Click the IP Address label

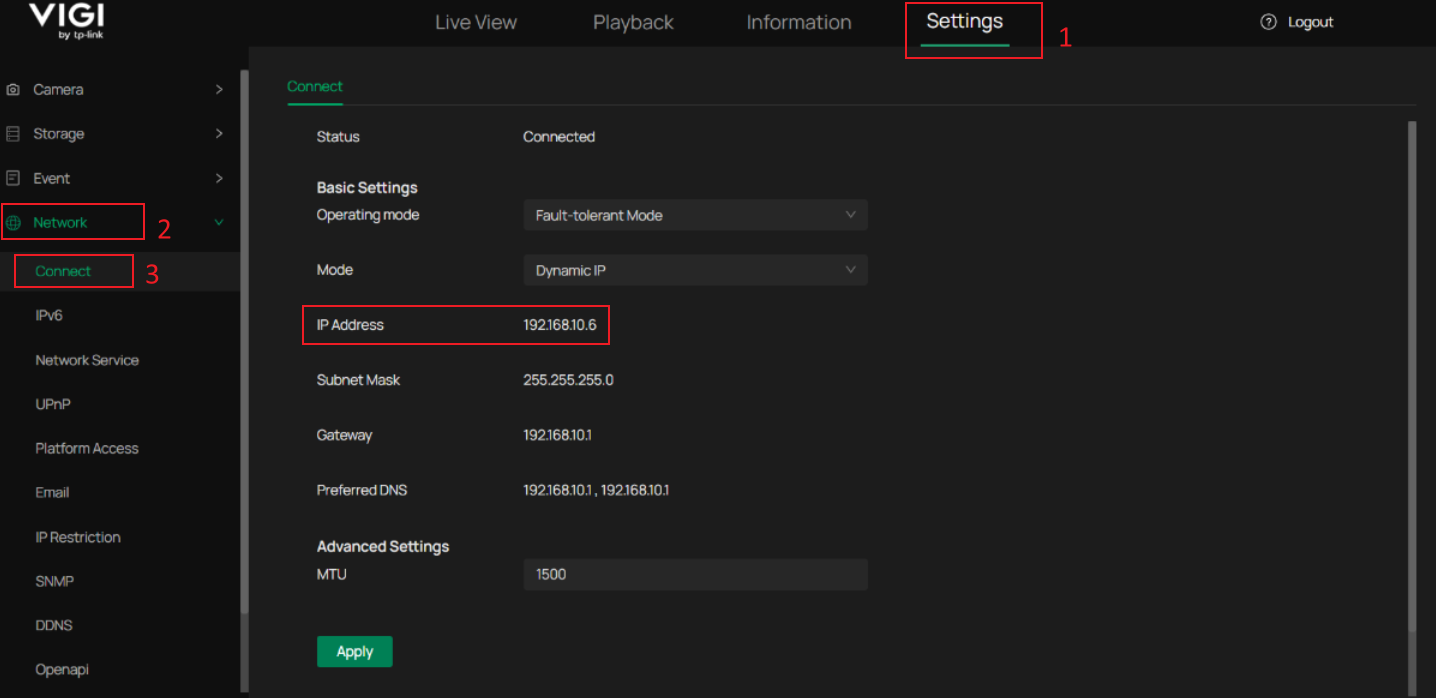[350, 325]
